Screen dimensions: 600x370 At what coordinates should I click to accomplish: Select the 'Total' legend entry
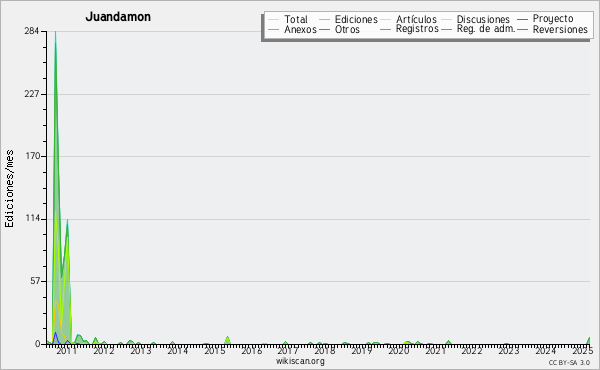(x=296, y=19)
